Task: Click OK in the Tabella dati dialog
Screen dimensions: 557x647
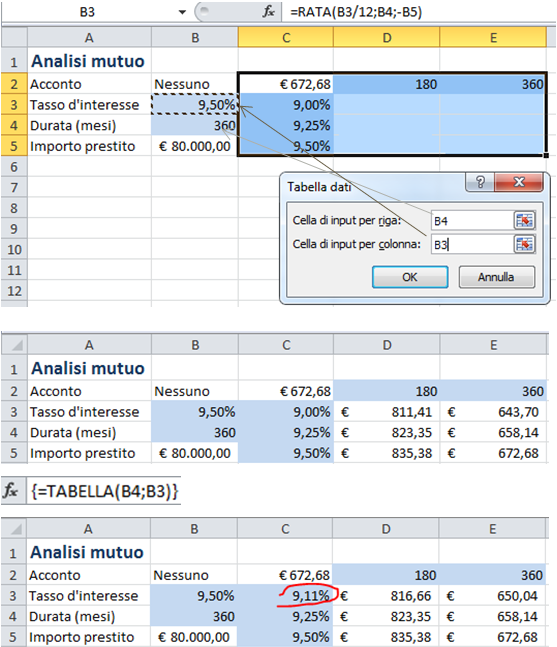Action: (x=410, y=277)
